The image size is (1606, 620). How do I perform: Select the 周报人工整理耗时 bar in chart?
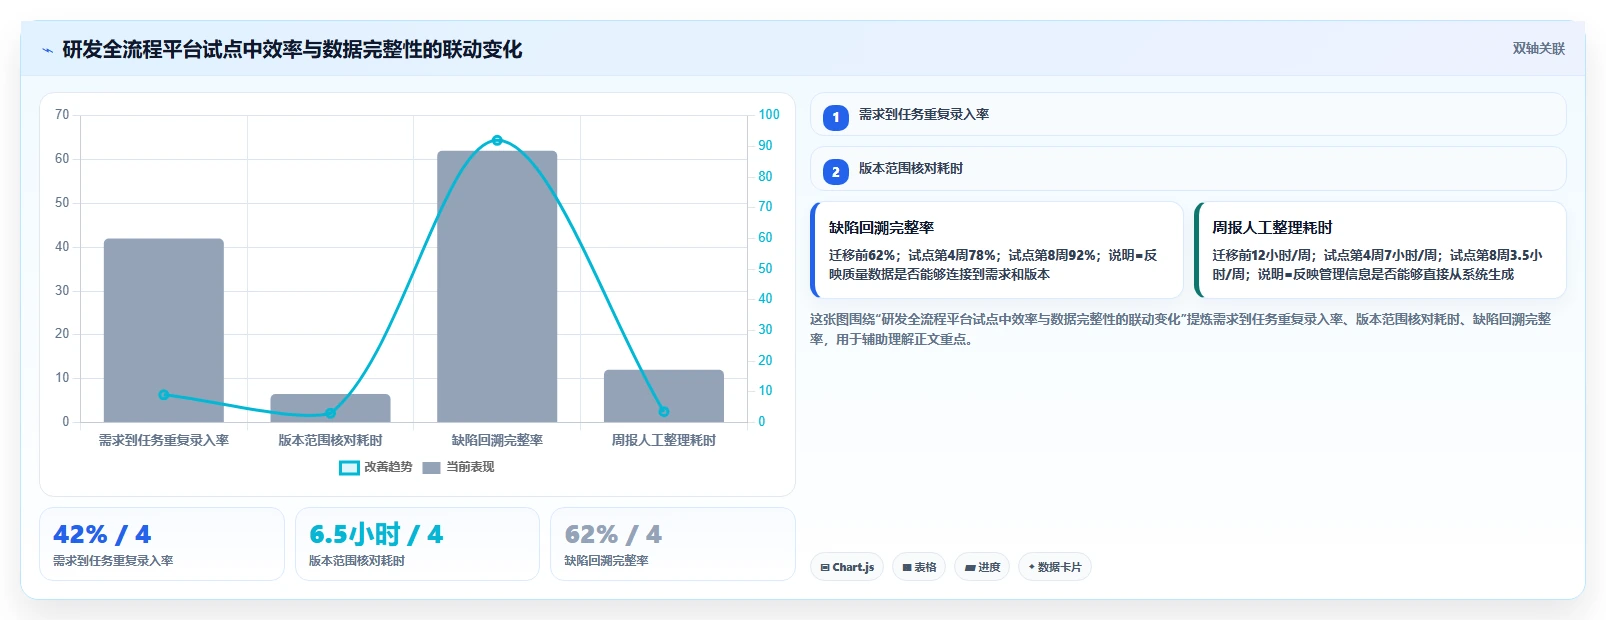click(664, 396)
